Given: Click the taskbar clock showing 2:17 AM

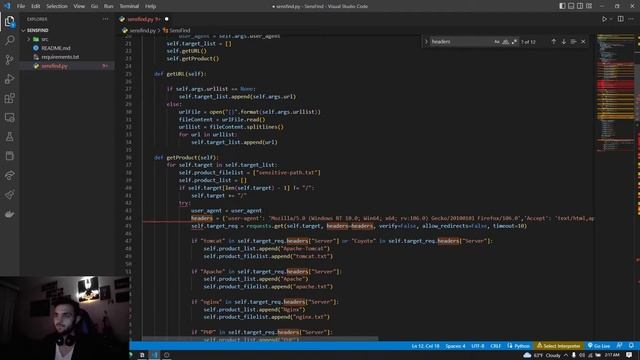Looking at the screenshot, I should [x=612, y=355].
